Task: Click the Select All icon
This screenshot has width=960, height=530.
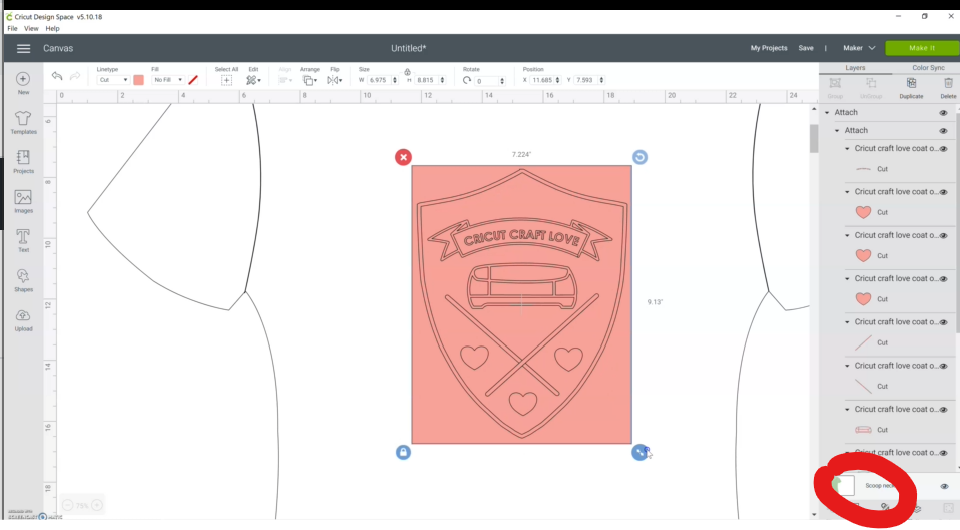Action: 227,80
